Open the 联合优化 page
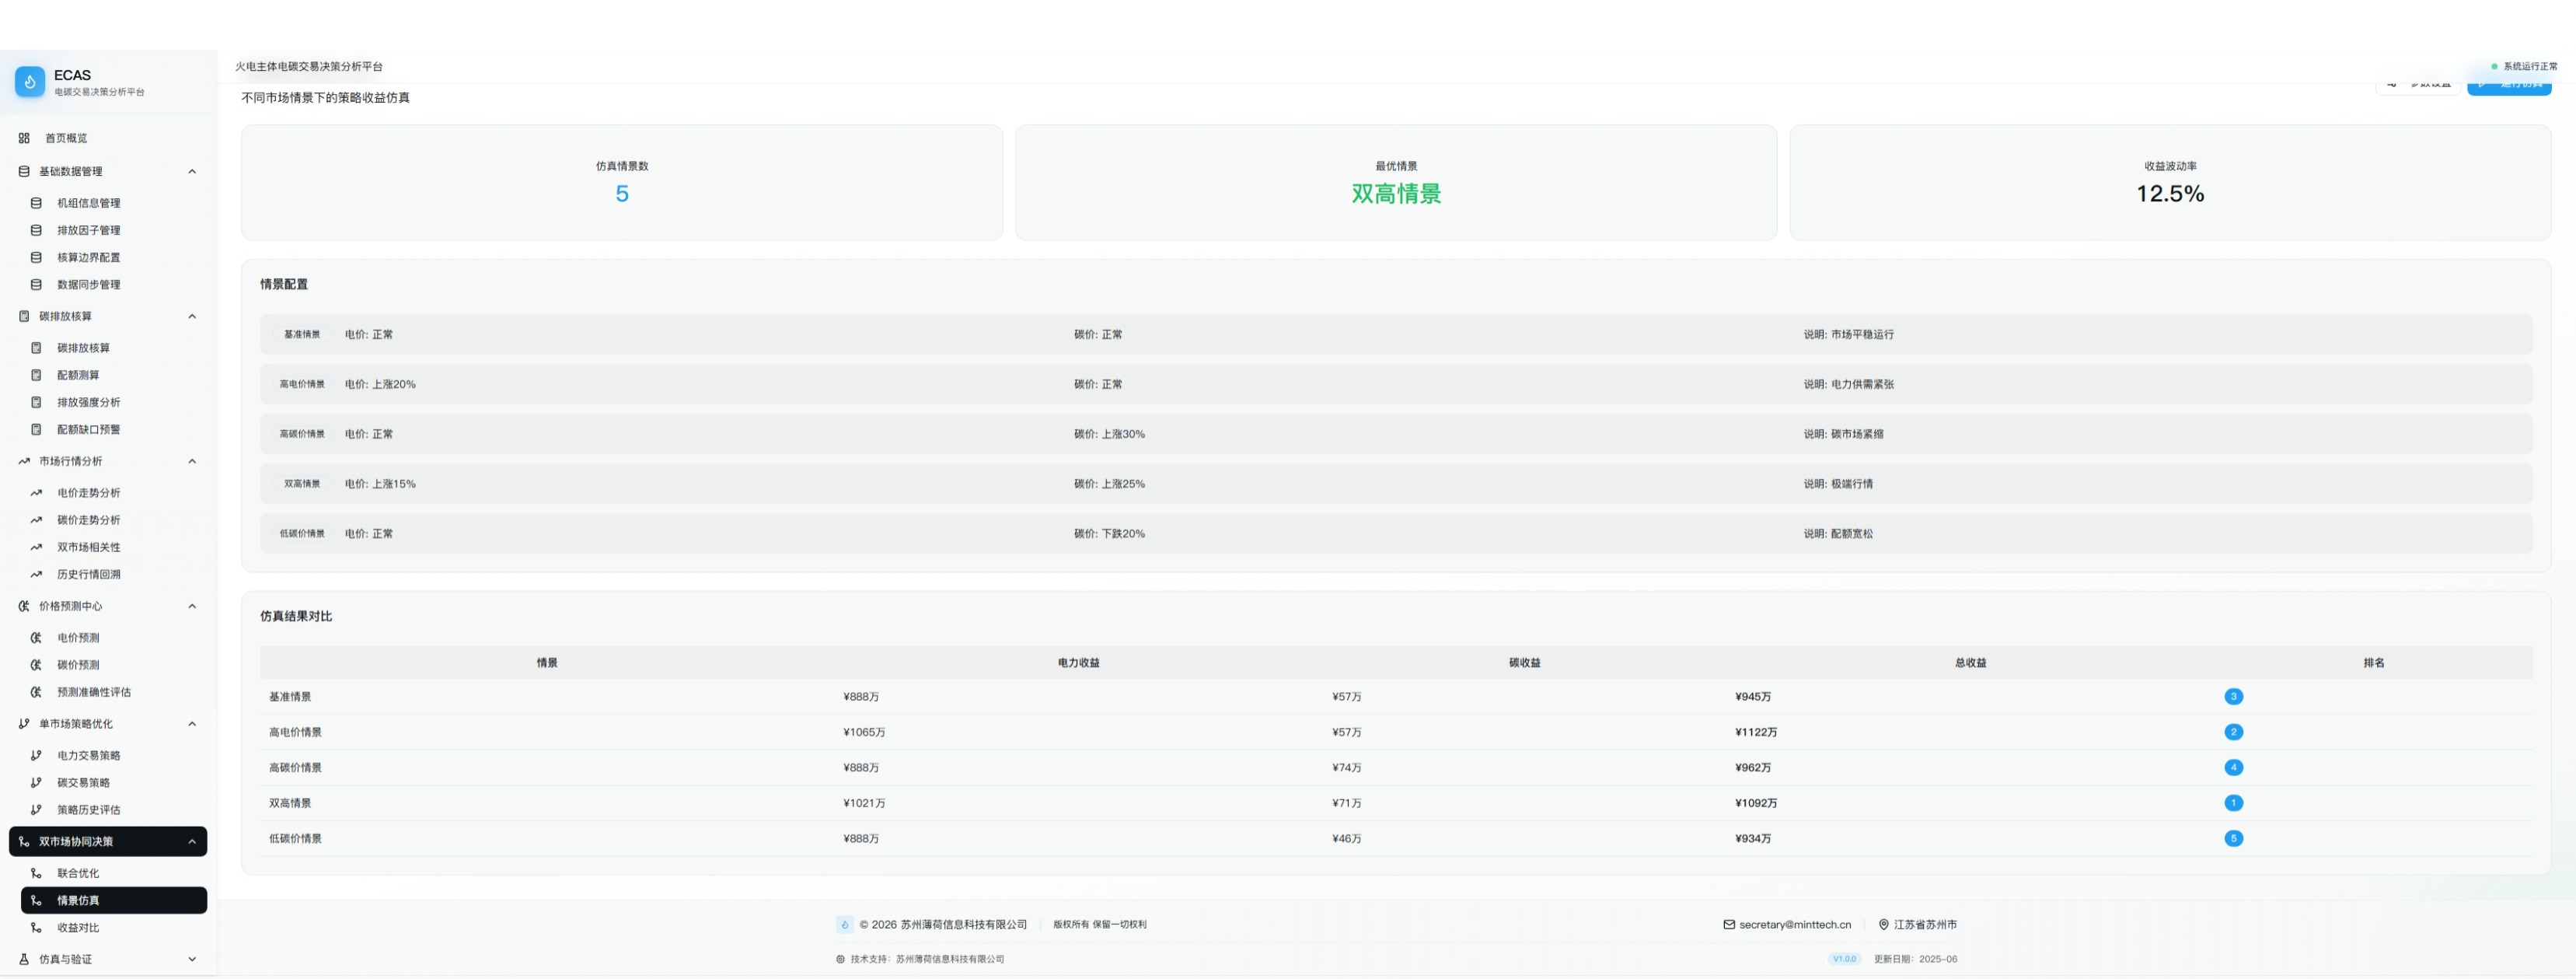2576x979 pixels. coord(78,873)
